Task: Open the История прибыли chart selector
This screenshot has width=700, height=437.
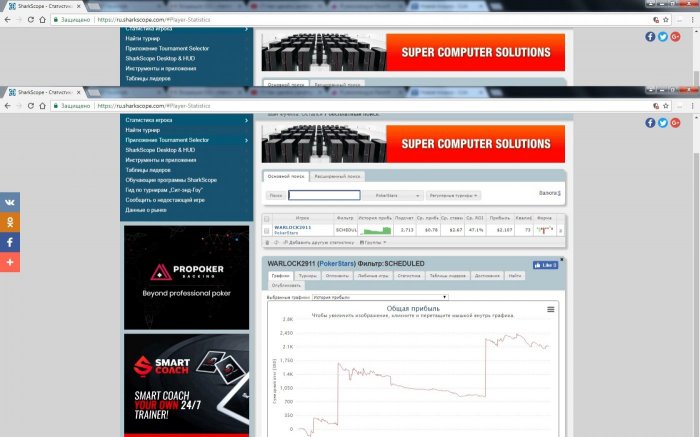Action: tap(380, 297)
